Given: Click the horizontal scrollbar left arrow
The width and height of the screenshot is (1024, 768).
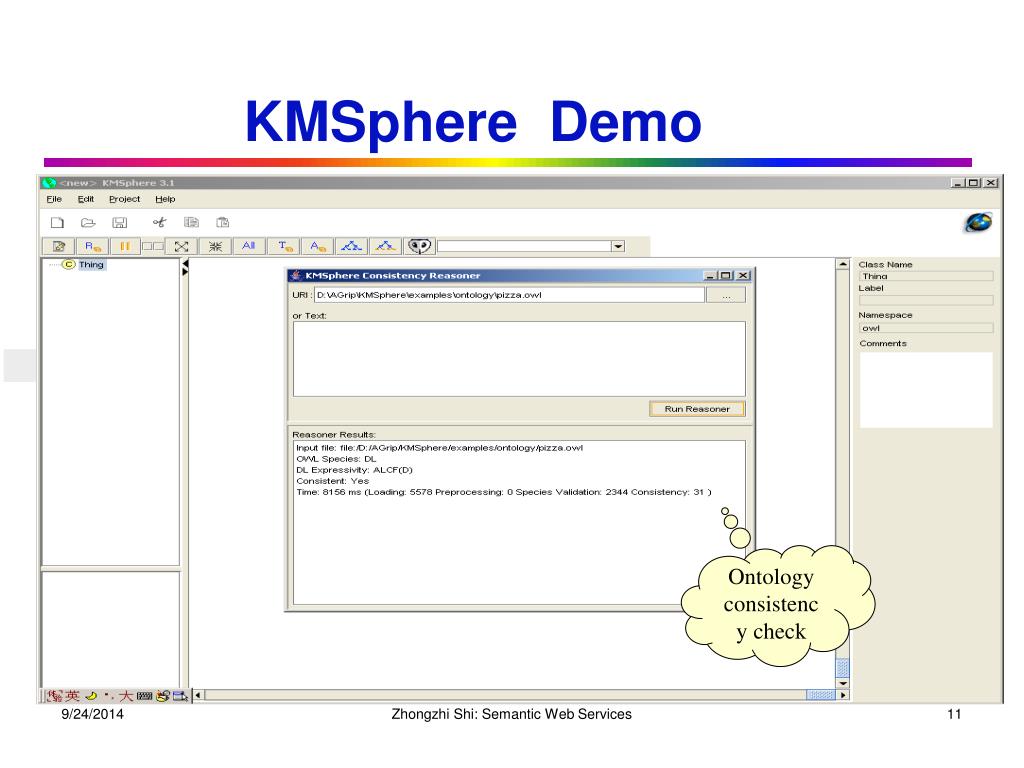Looking at the screenshot, I should [x=198, y=696].
